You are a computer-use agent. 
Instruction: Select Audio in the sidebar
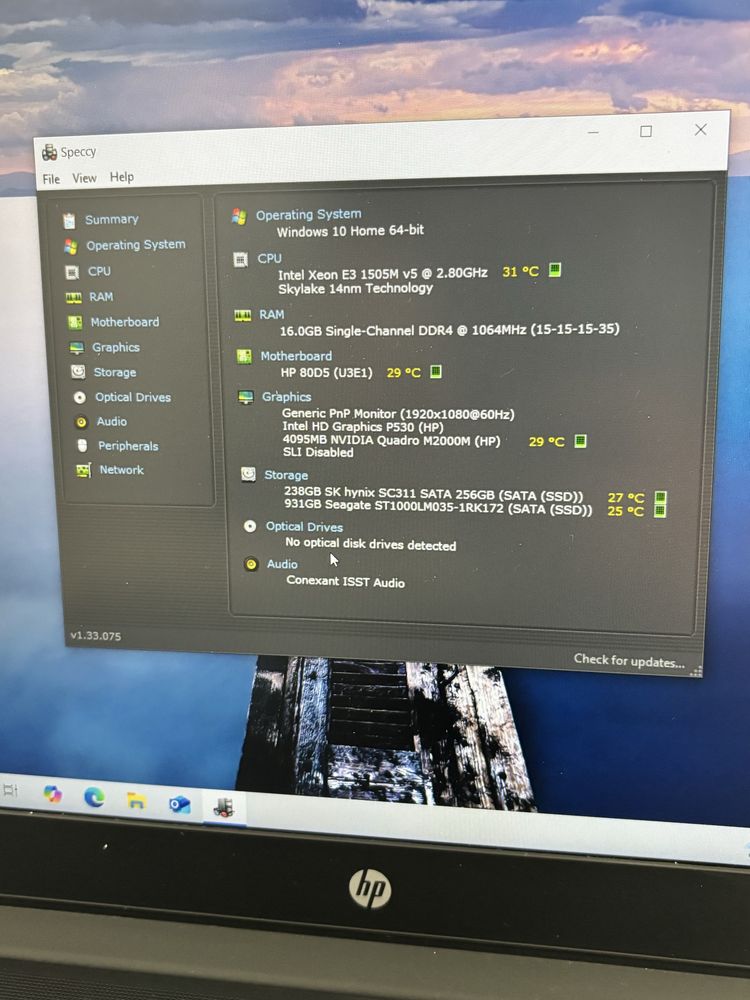(x=112, y=422)
